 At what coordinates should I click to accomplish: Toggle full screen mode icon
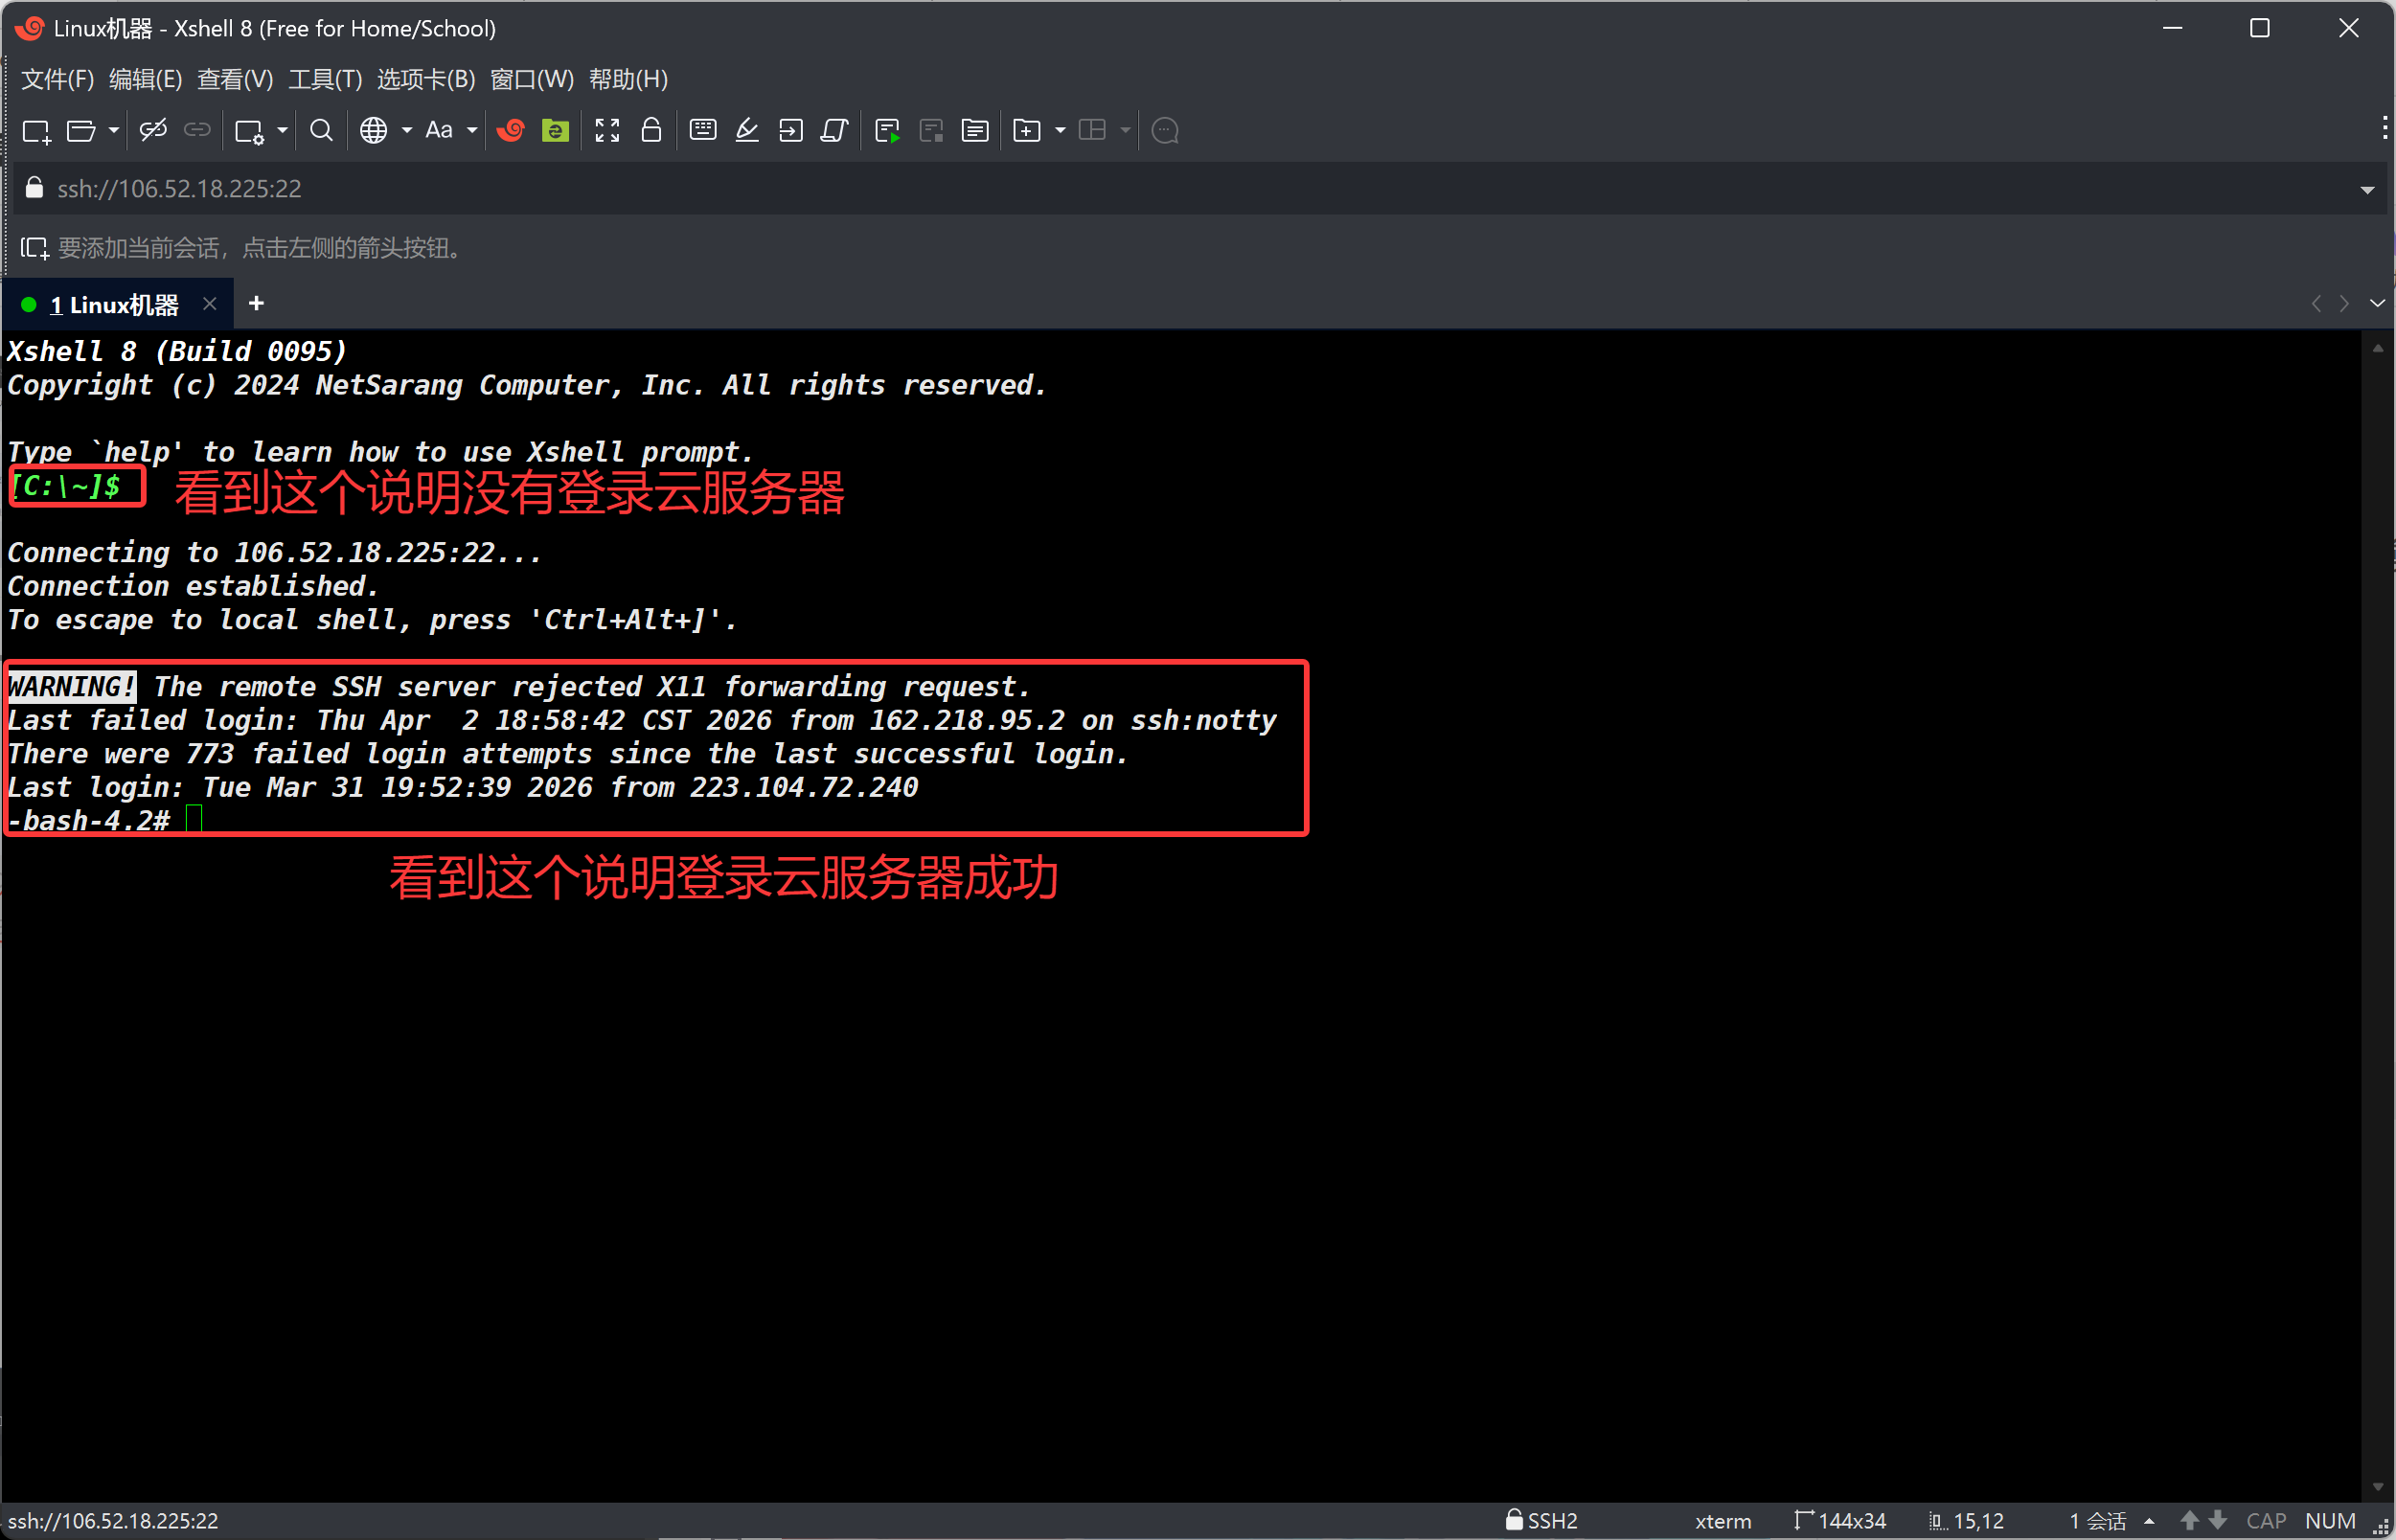[607, 131]
